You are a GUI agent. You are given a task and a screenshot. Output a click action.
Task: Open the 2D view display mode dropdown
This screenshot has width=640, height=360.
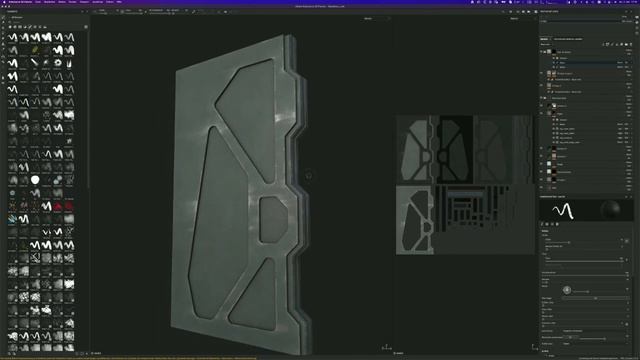pos(522,18)
